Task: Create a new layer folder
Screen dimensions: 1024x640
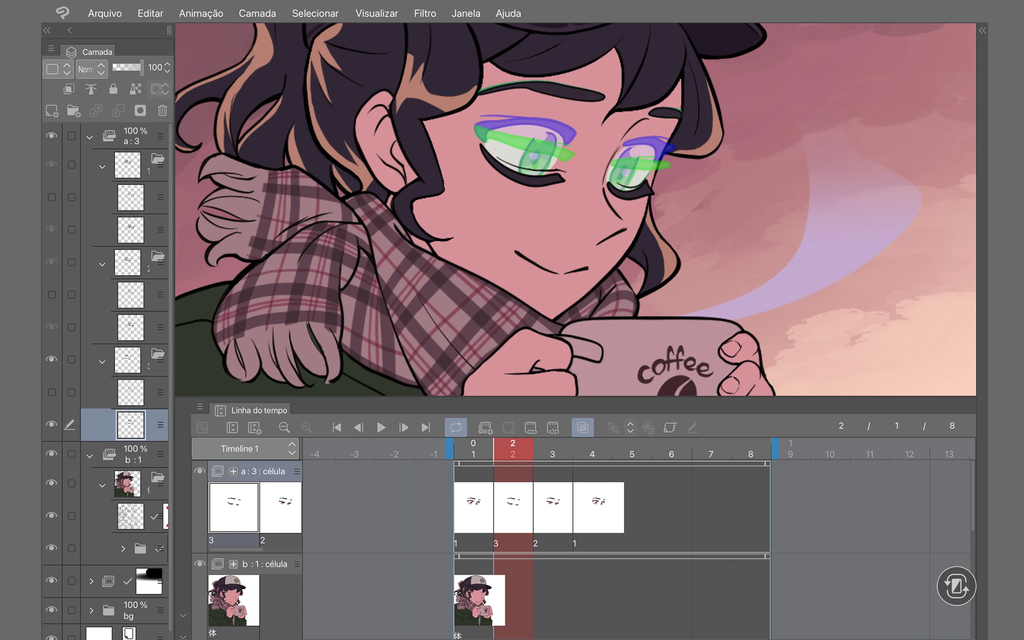Action: [73, 112]
